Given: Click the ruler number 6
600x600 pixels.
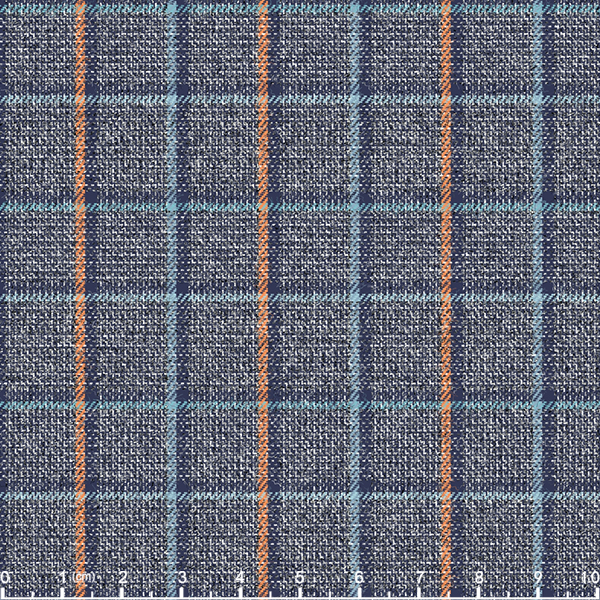Looking at the screenshot, I should 359,577.
